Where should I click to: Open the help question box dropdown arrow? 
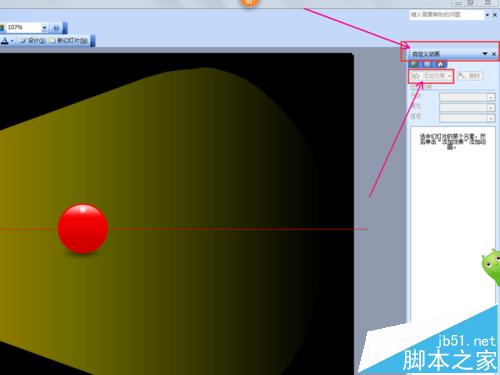[x=487, y=15]
